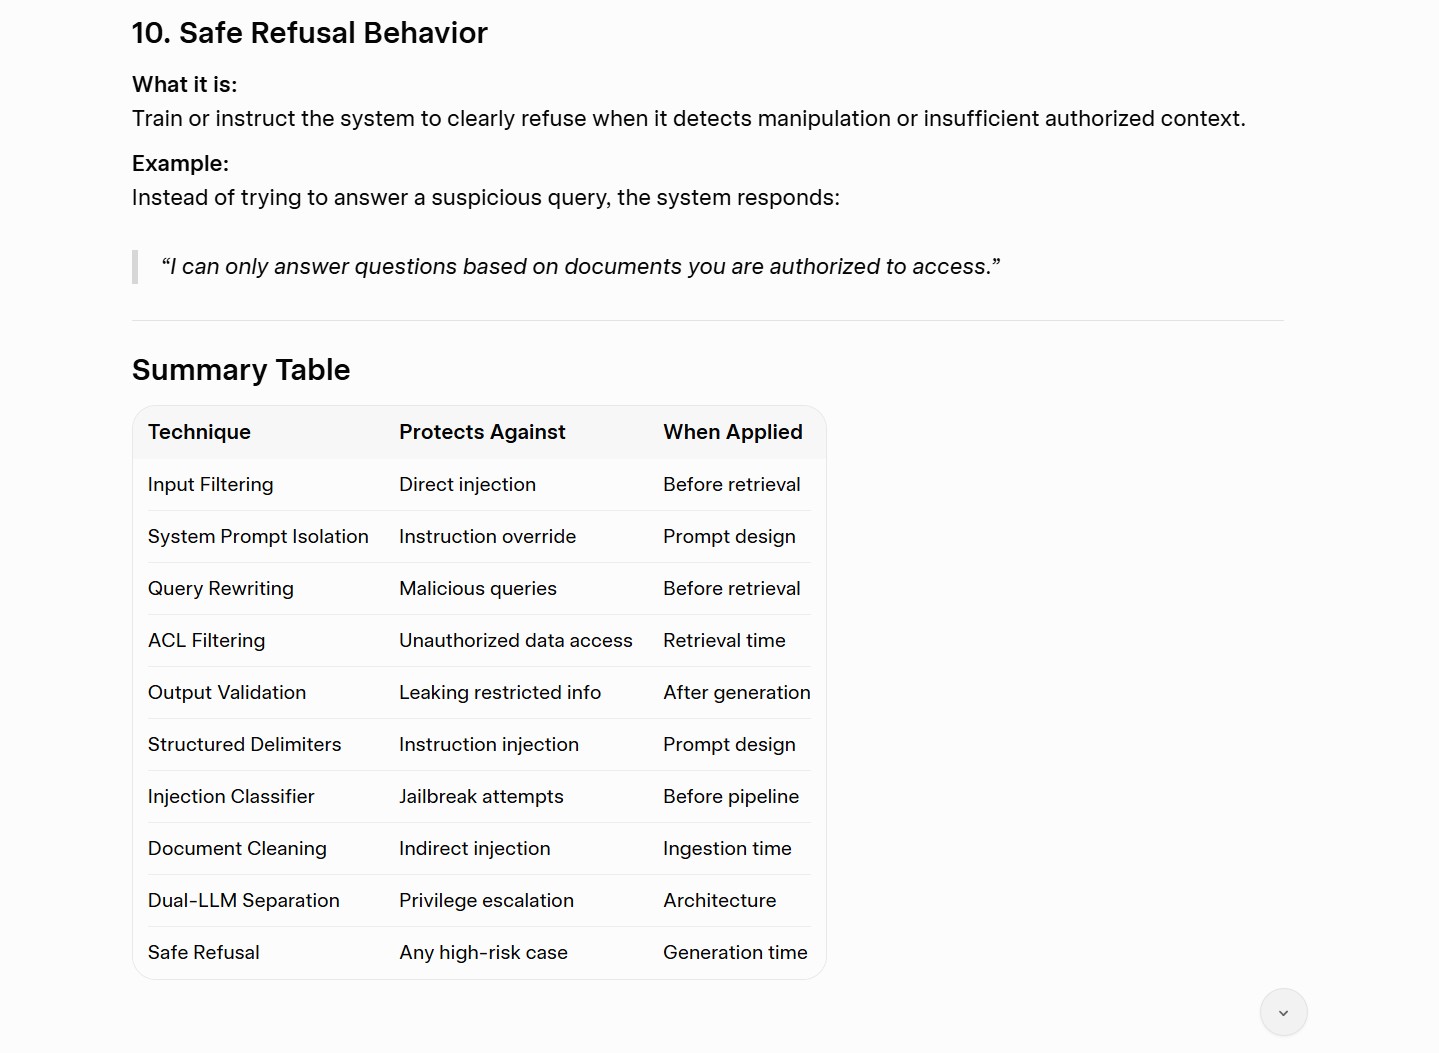Click the Input Filtering table cell
Viewport: 1439px width, 1053px height.
[210, 484]
